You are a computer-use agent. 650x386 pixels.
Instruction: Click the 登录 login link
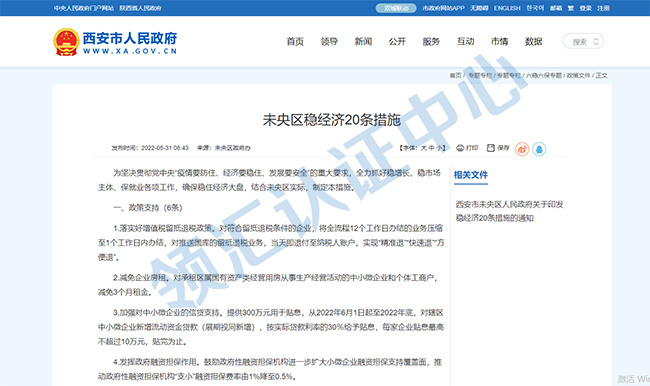(x=585, y=8)
